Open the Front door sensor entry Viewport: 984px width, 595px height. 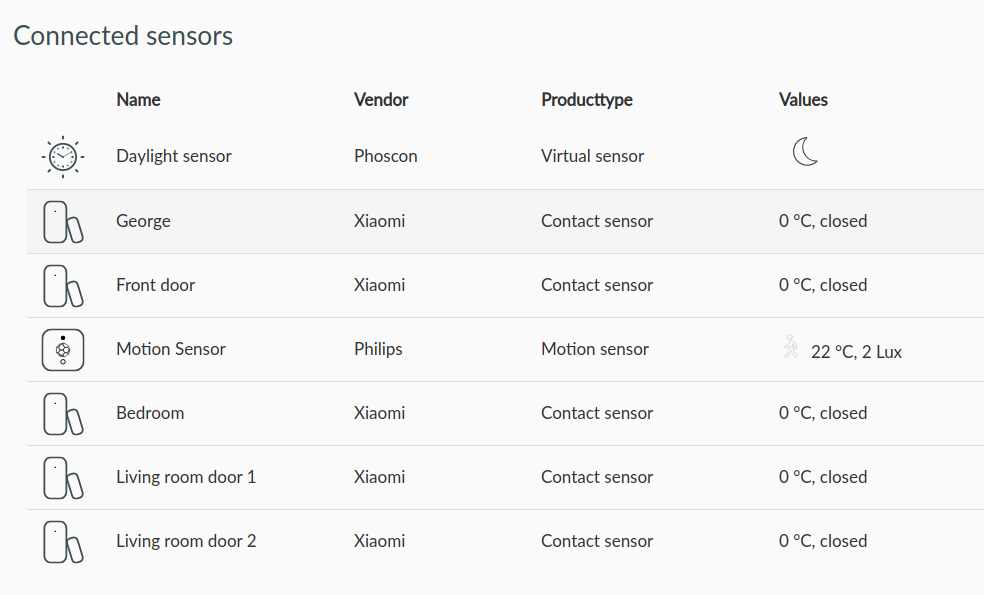[156, 285]
